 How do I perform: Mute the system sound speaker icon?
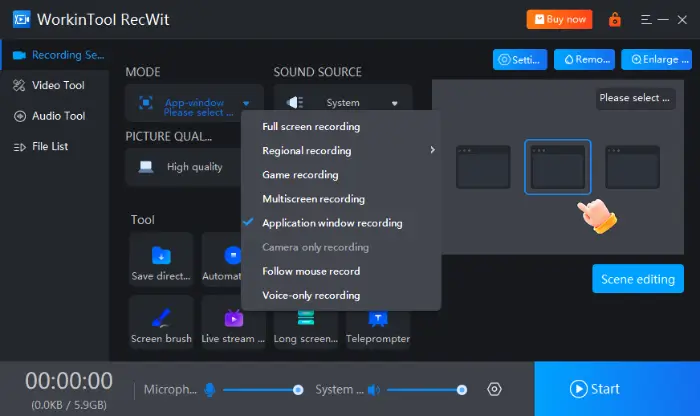click(374, 390)
